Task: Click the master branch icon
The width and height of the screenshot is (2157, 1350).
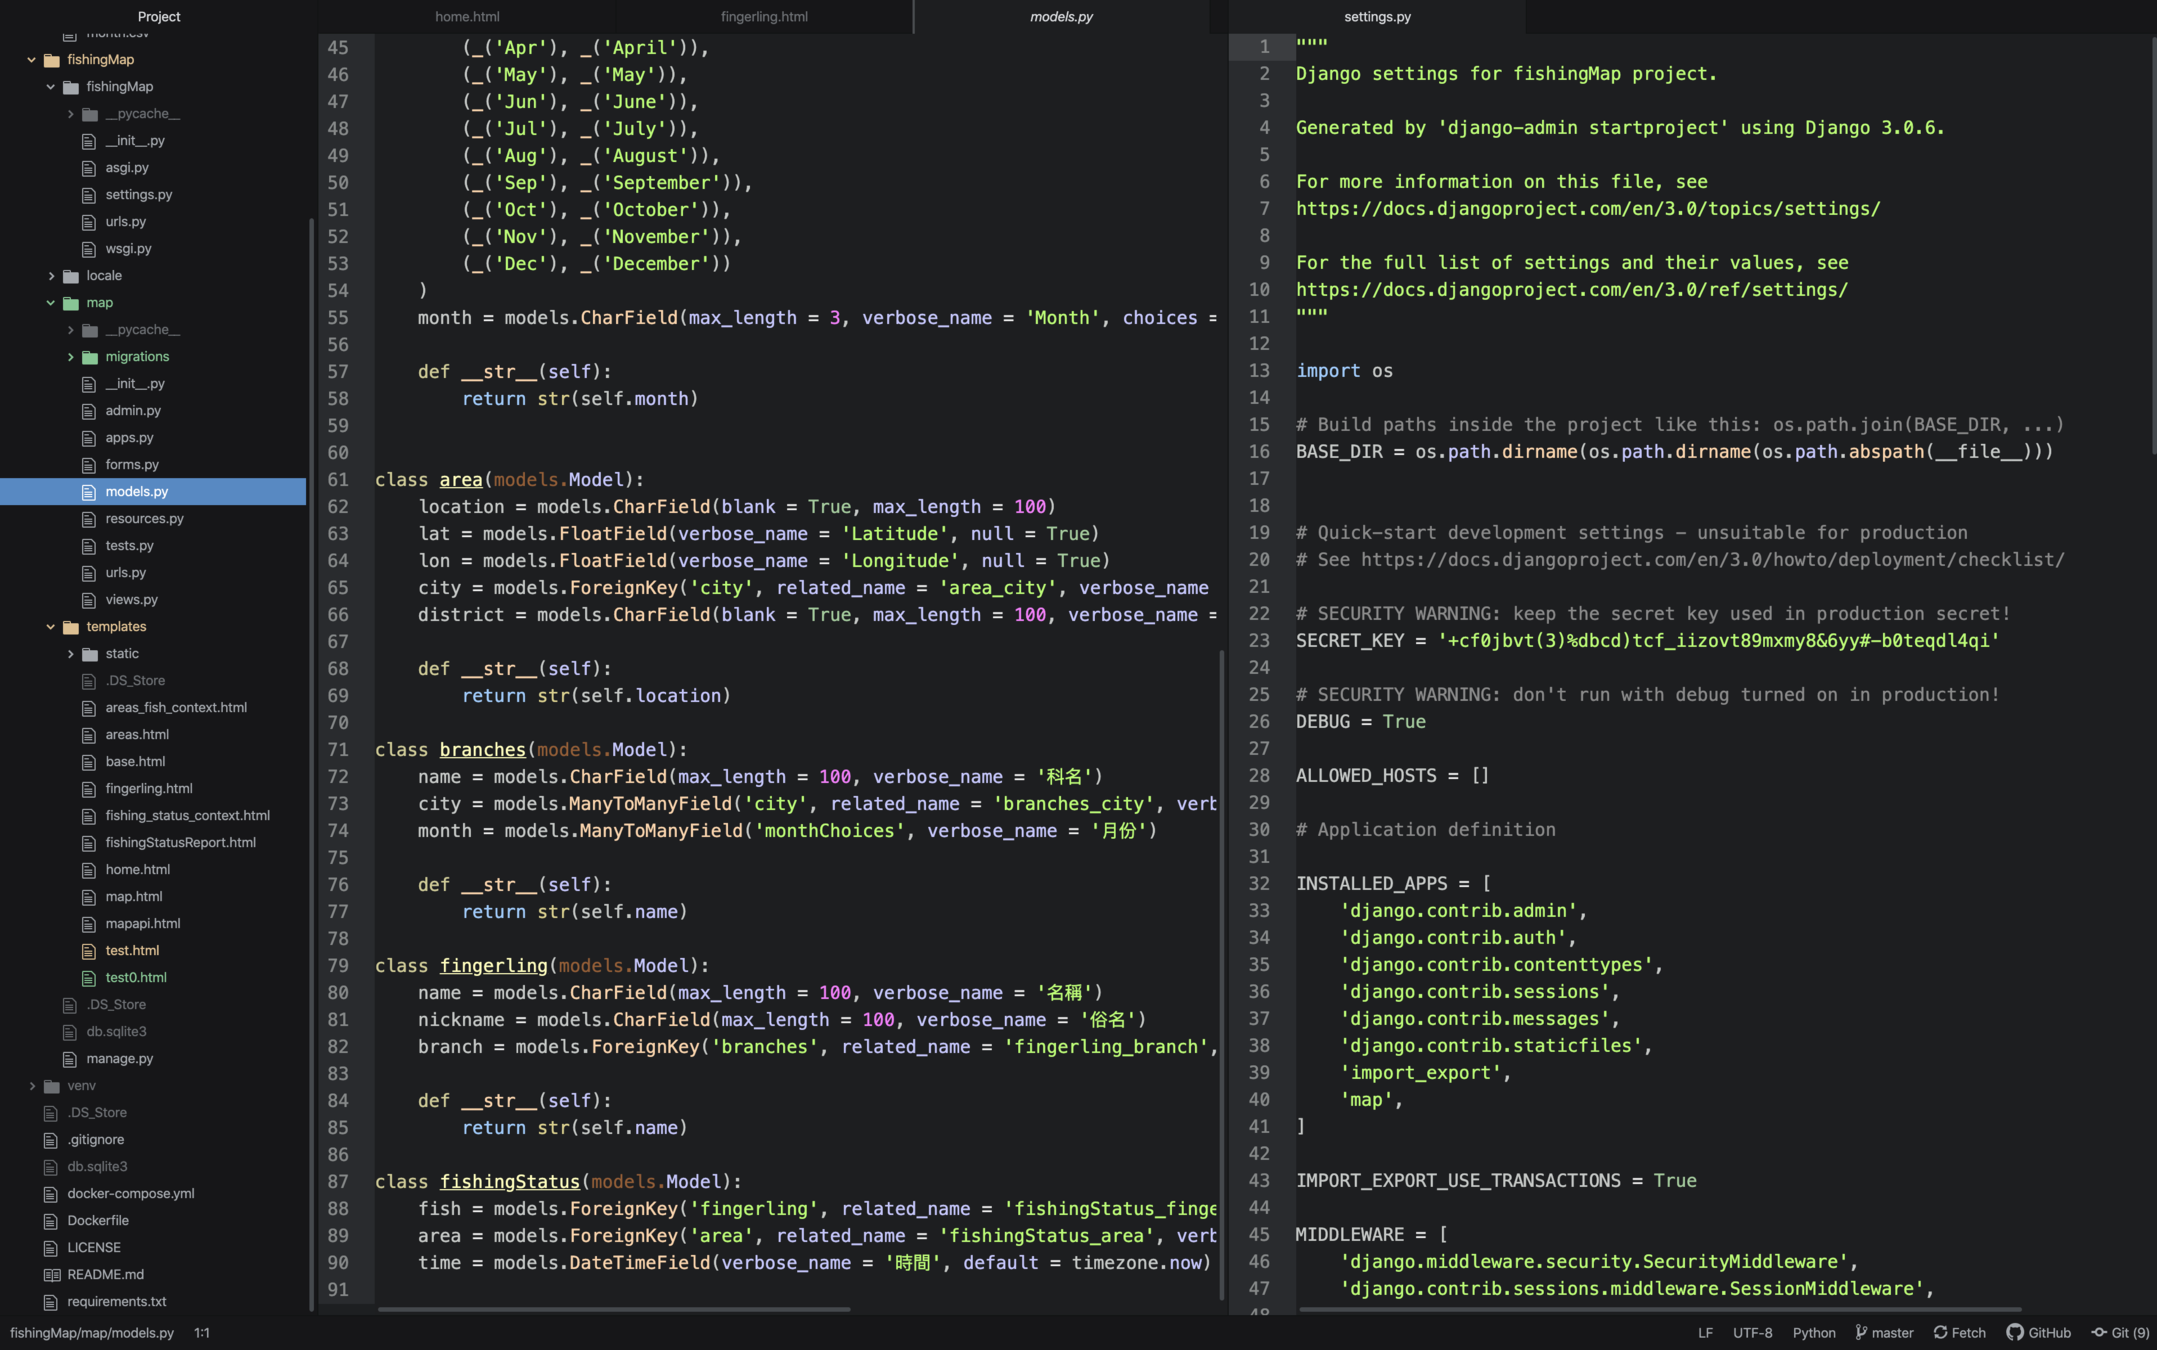Action: 1861,1332
